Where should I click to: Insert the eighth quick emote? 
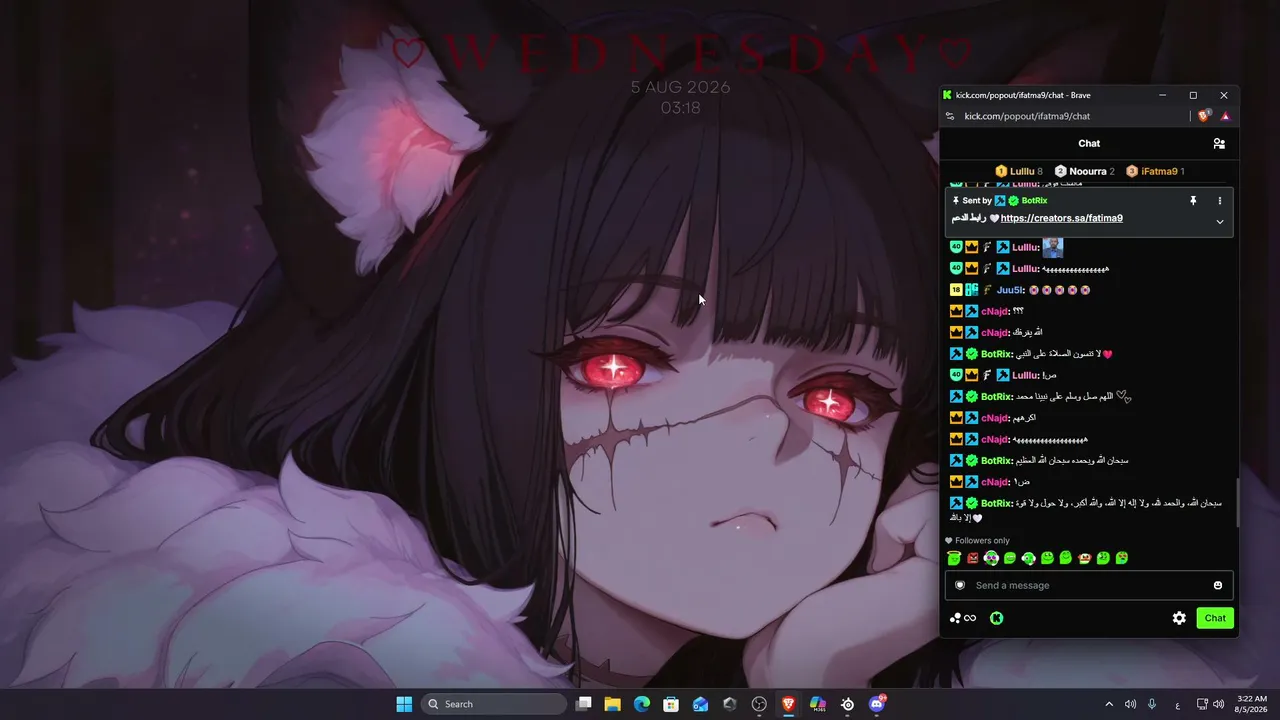tap(1085, 558)
